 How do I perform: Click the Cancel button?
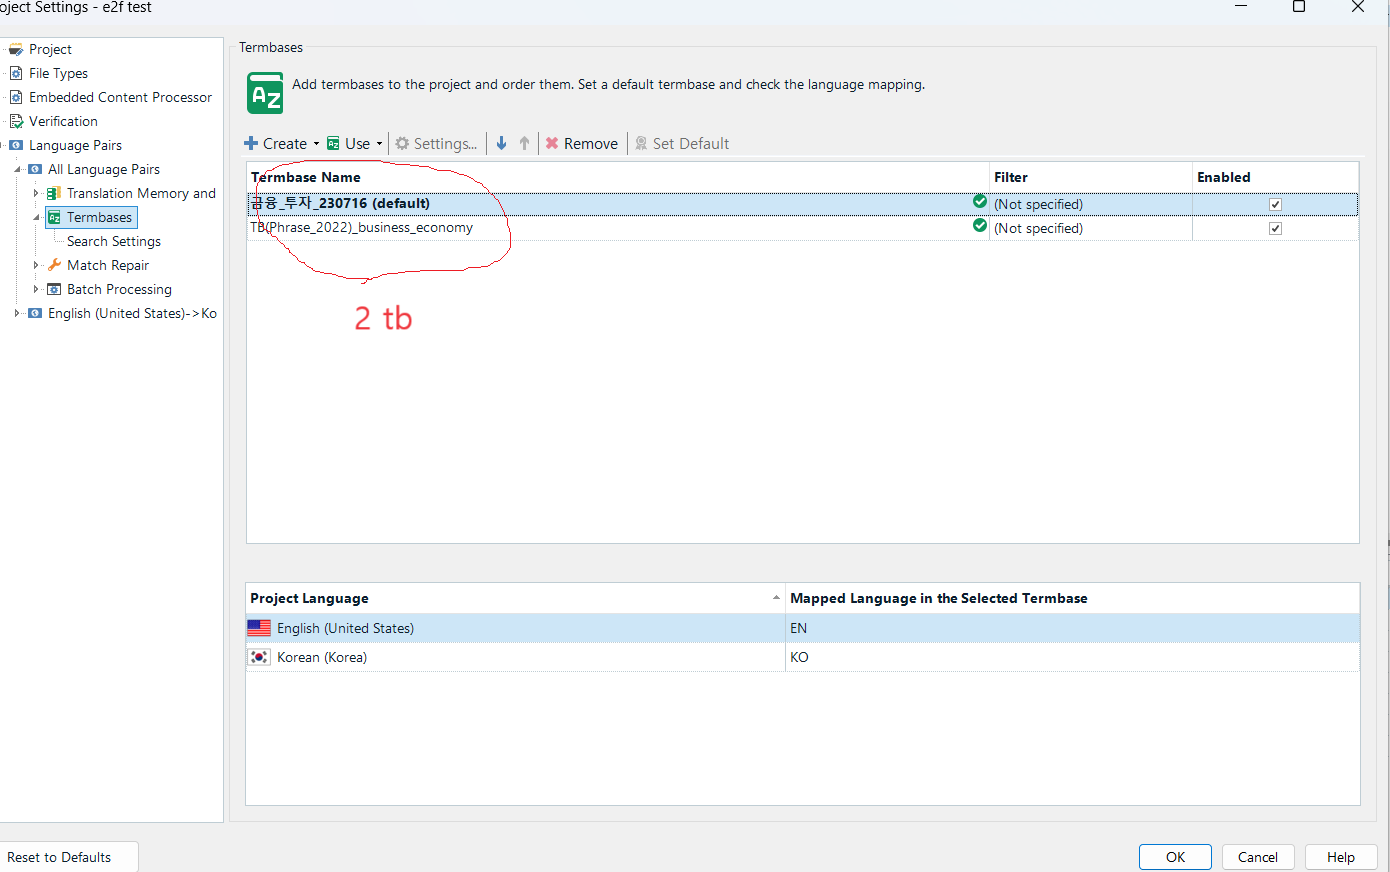[x=1257, y=857]
